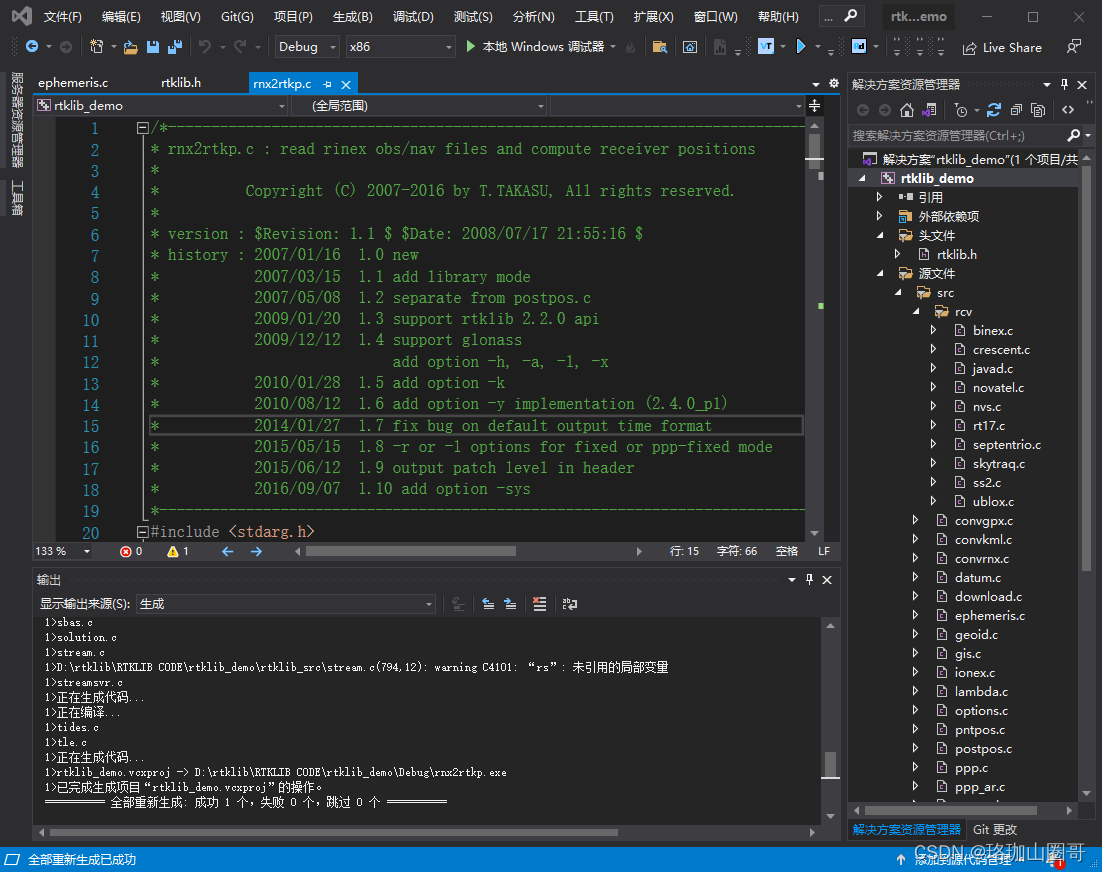Open the Debug configuration dropdown
The height and width of the screenshot is (872, 1102).
pyautogui.click(x=306, y=46)
